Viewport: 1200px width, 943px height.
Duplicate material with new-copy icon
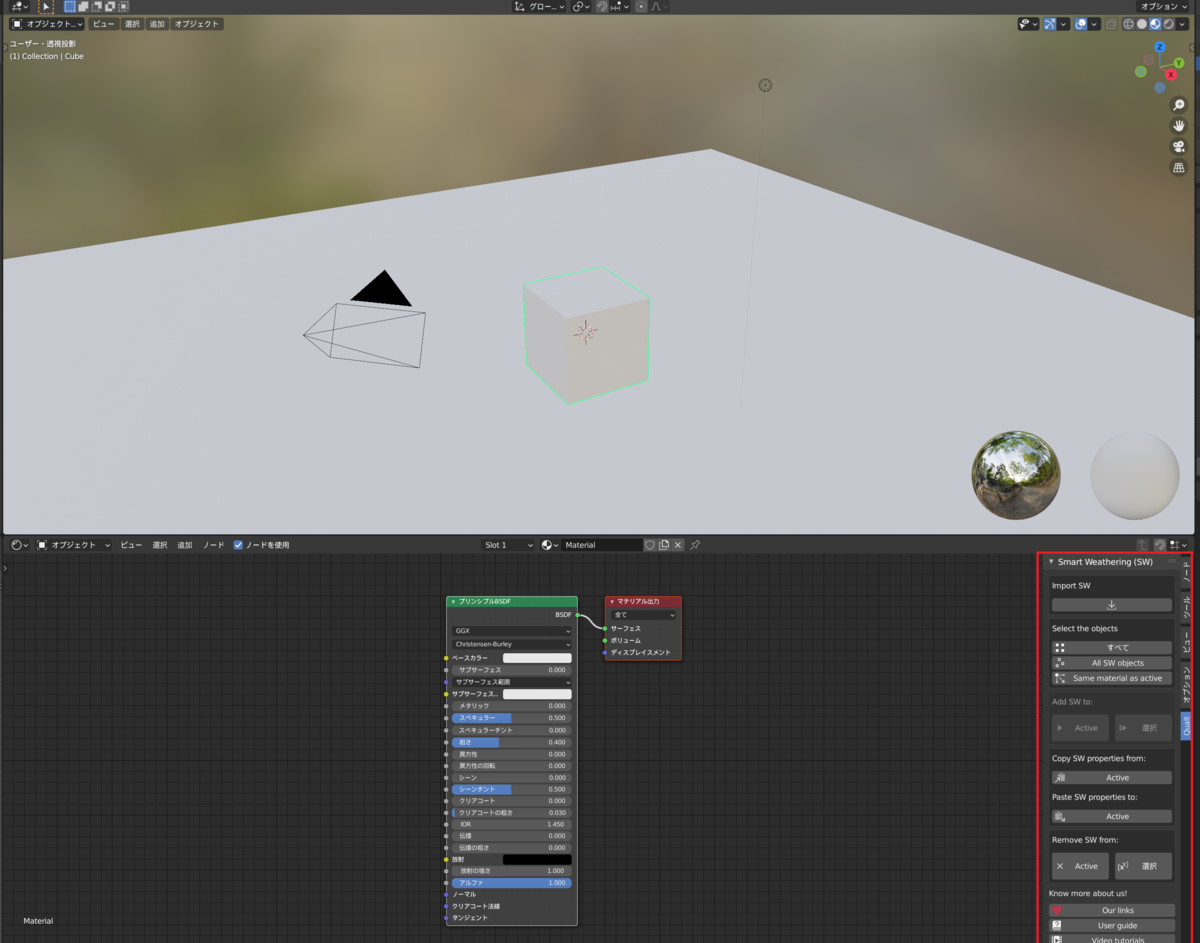click(663, 545)
